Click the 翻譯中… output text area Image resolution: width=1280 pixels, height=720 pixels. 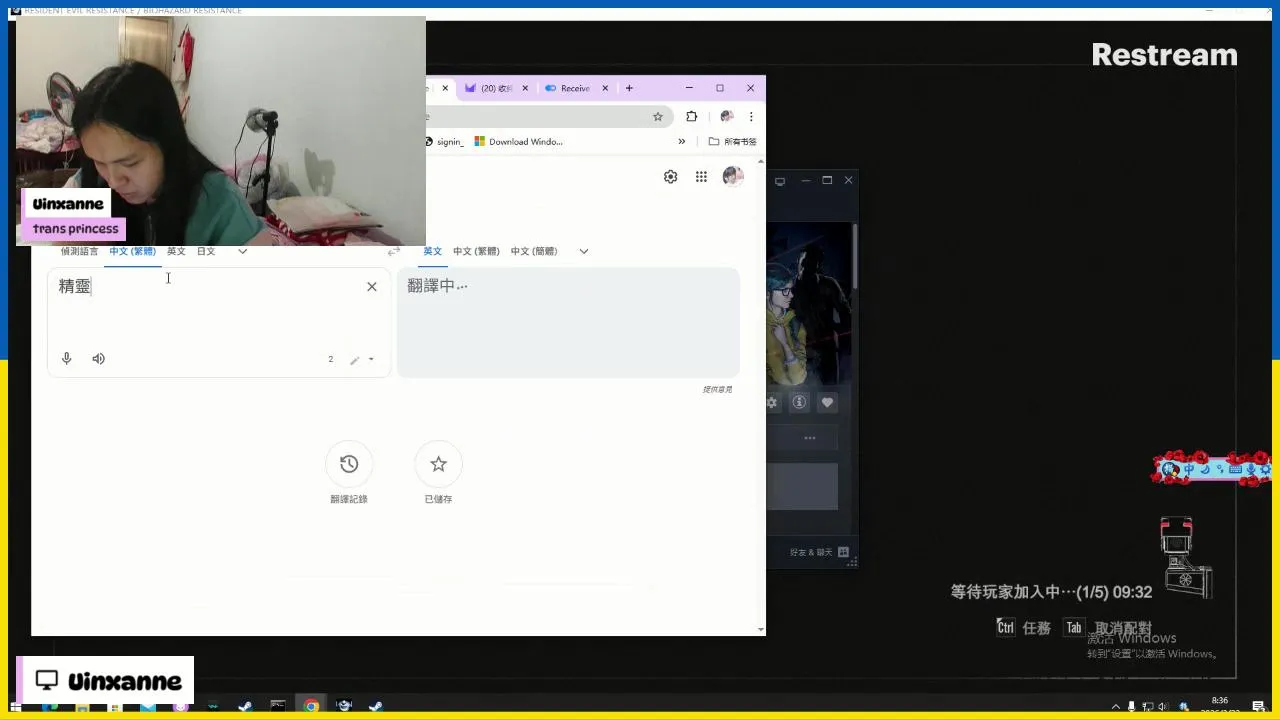click(x=568, y=322)
